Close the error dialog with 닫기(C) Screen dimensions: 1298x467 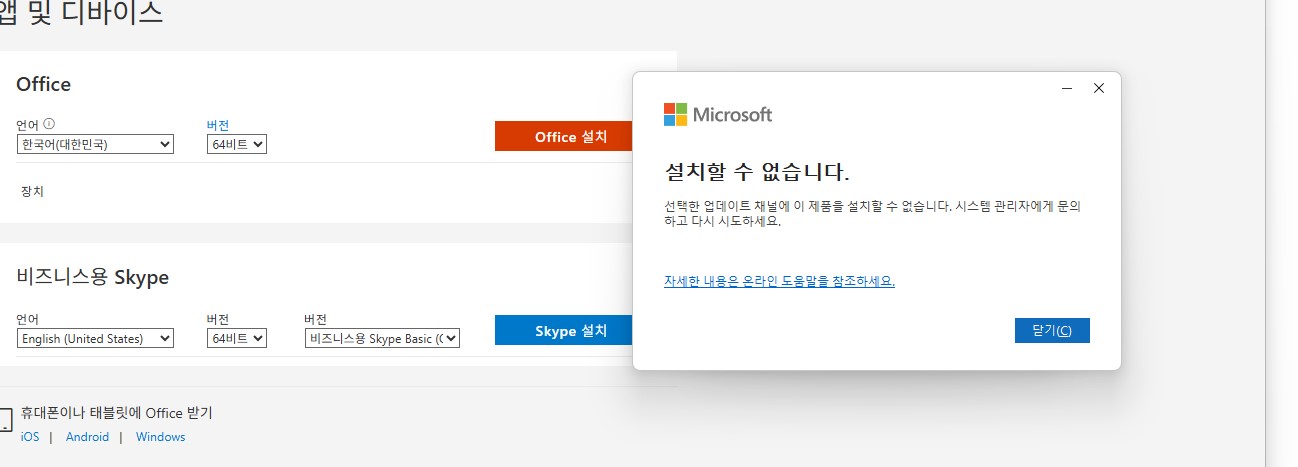(x=1051, y=331)
